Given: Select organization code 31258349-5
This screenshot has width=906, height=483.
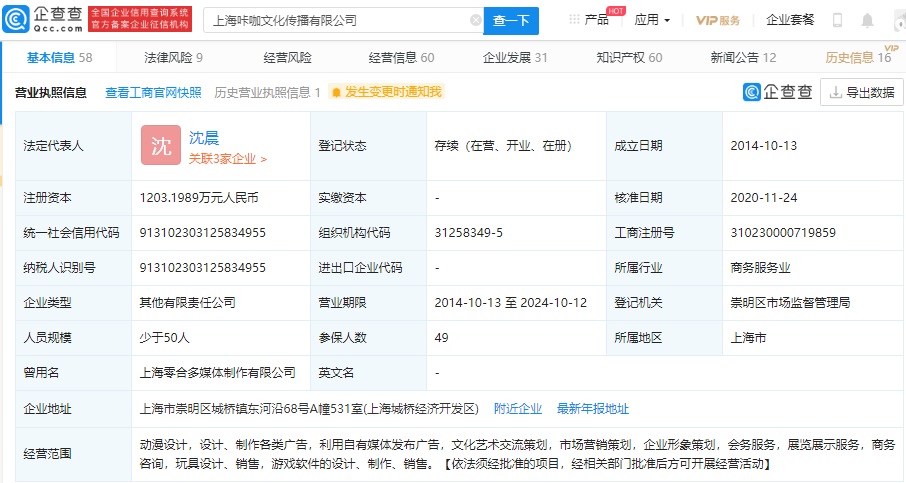Looking at the screenshot, I should 469,232.
